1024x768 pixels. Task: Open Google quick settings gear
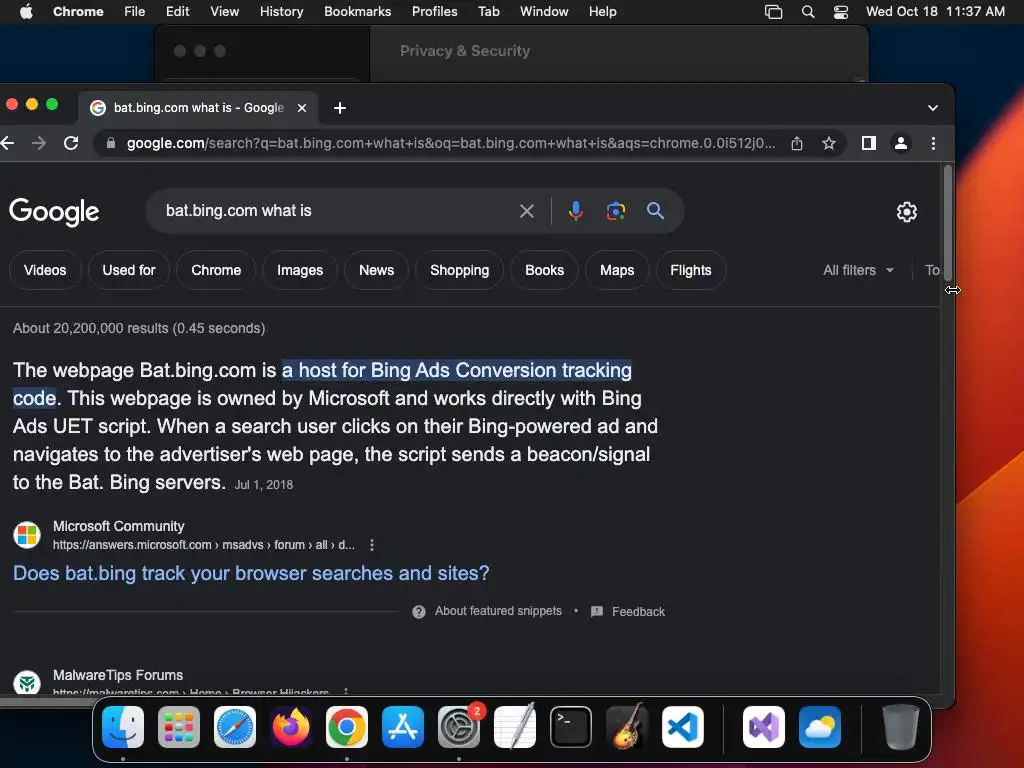(906, 212)
